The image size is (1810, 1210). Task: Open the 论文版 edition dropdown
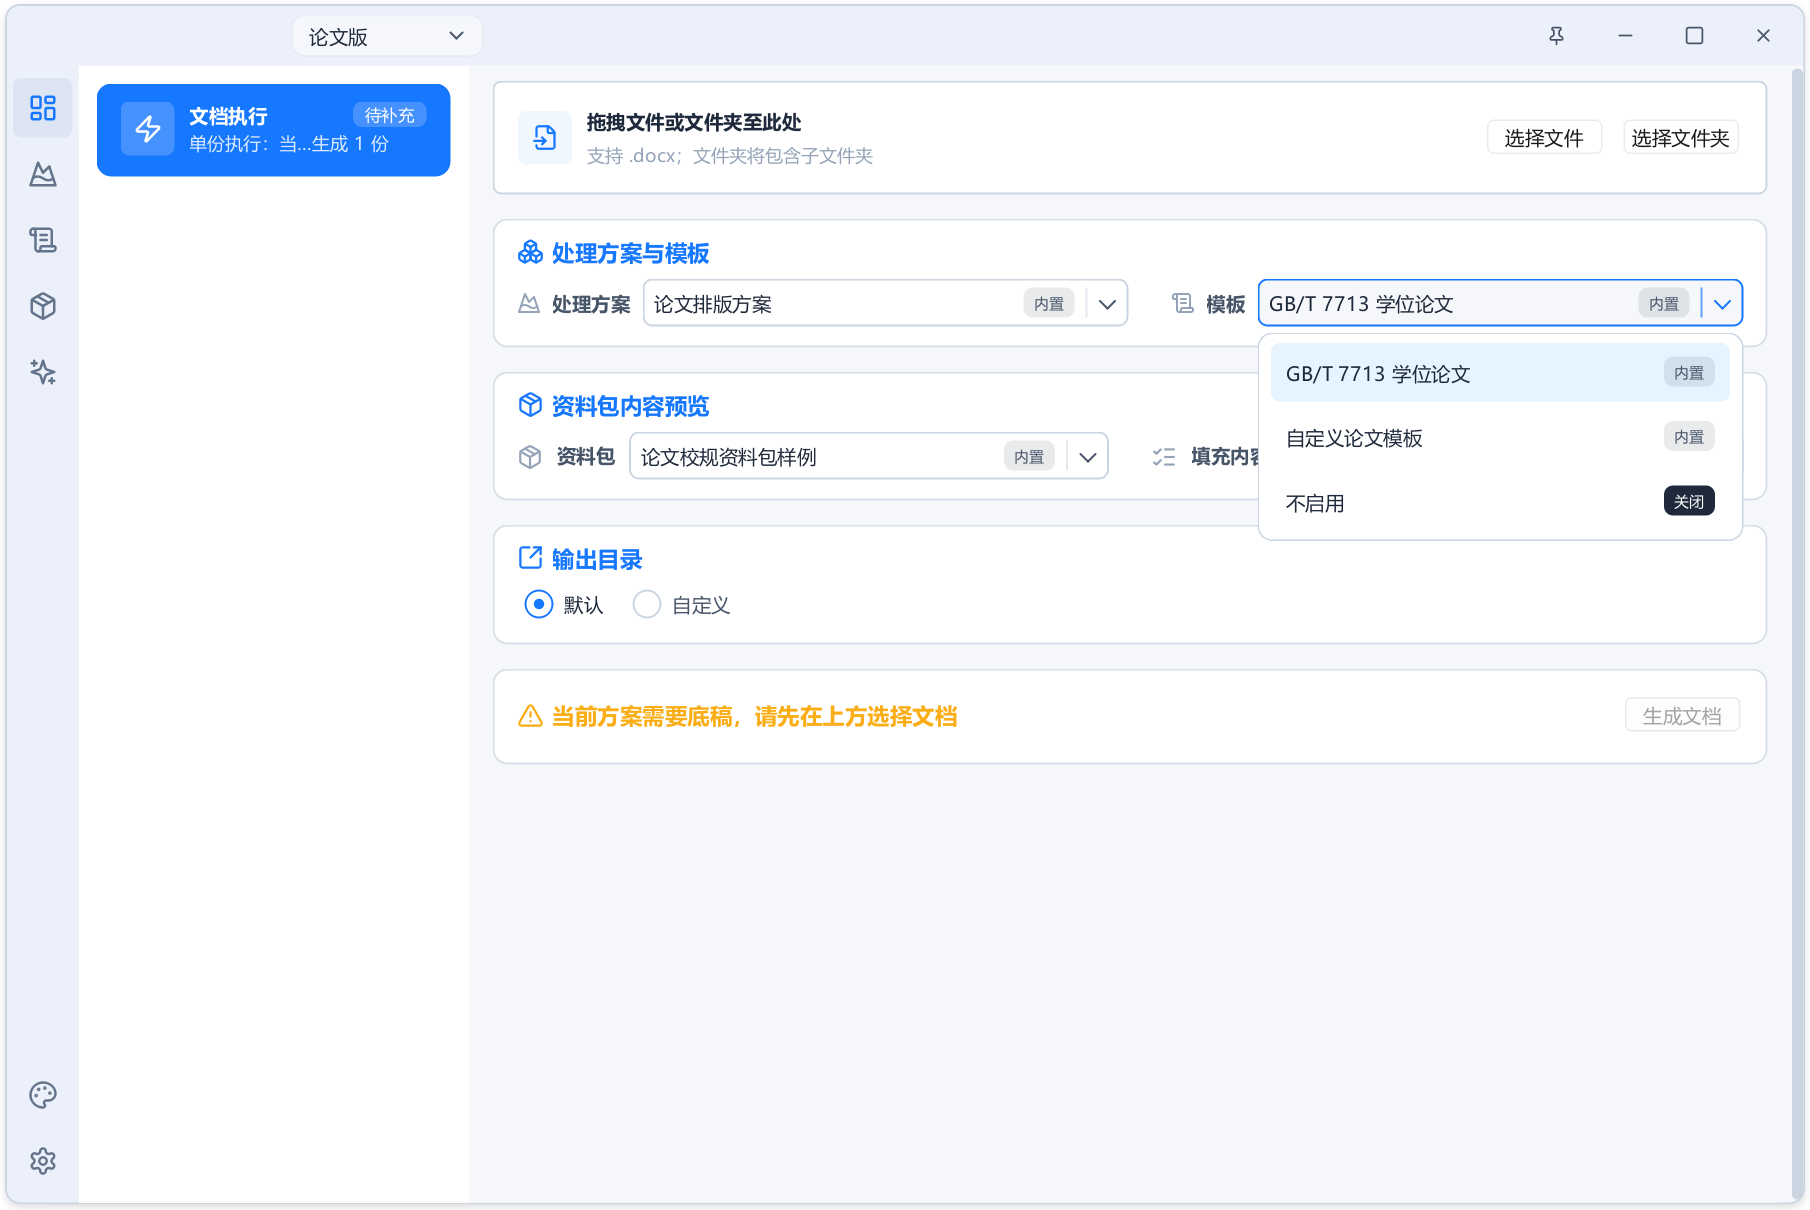(x=387, y=36)
